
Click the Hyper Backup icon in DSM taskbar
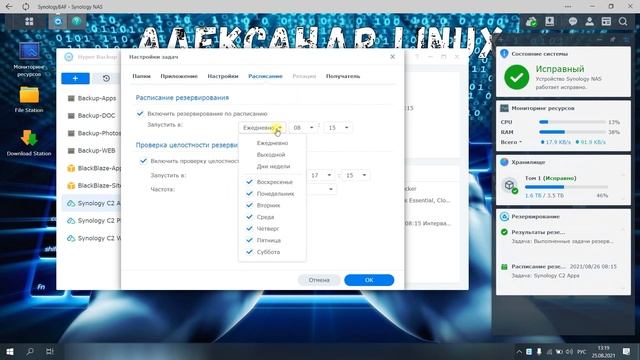click(x=58, y=22)
